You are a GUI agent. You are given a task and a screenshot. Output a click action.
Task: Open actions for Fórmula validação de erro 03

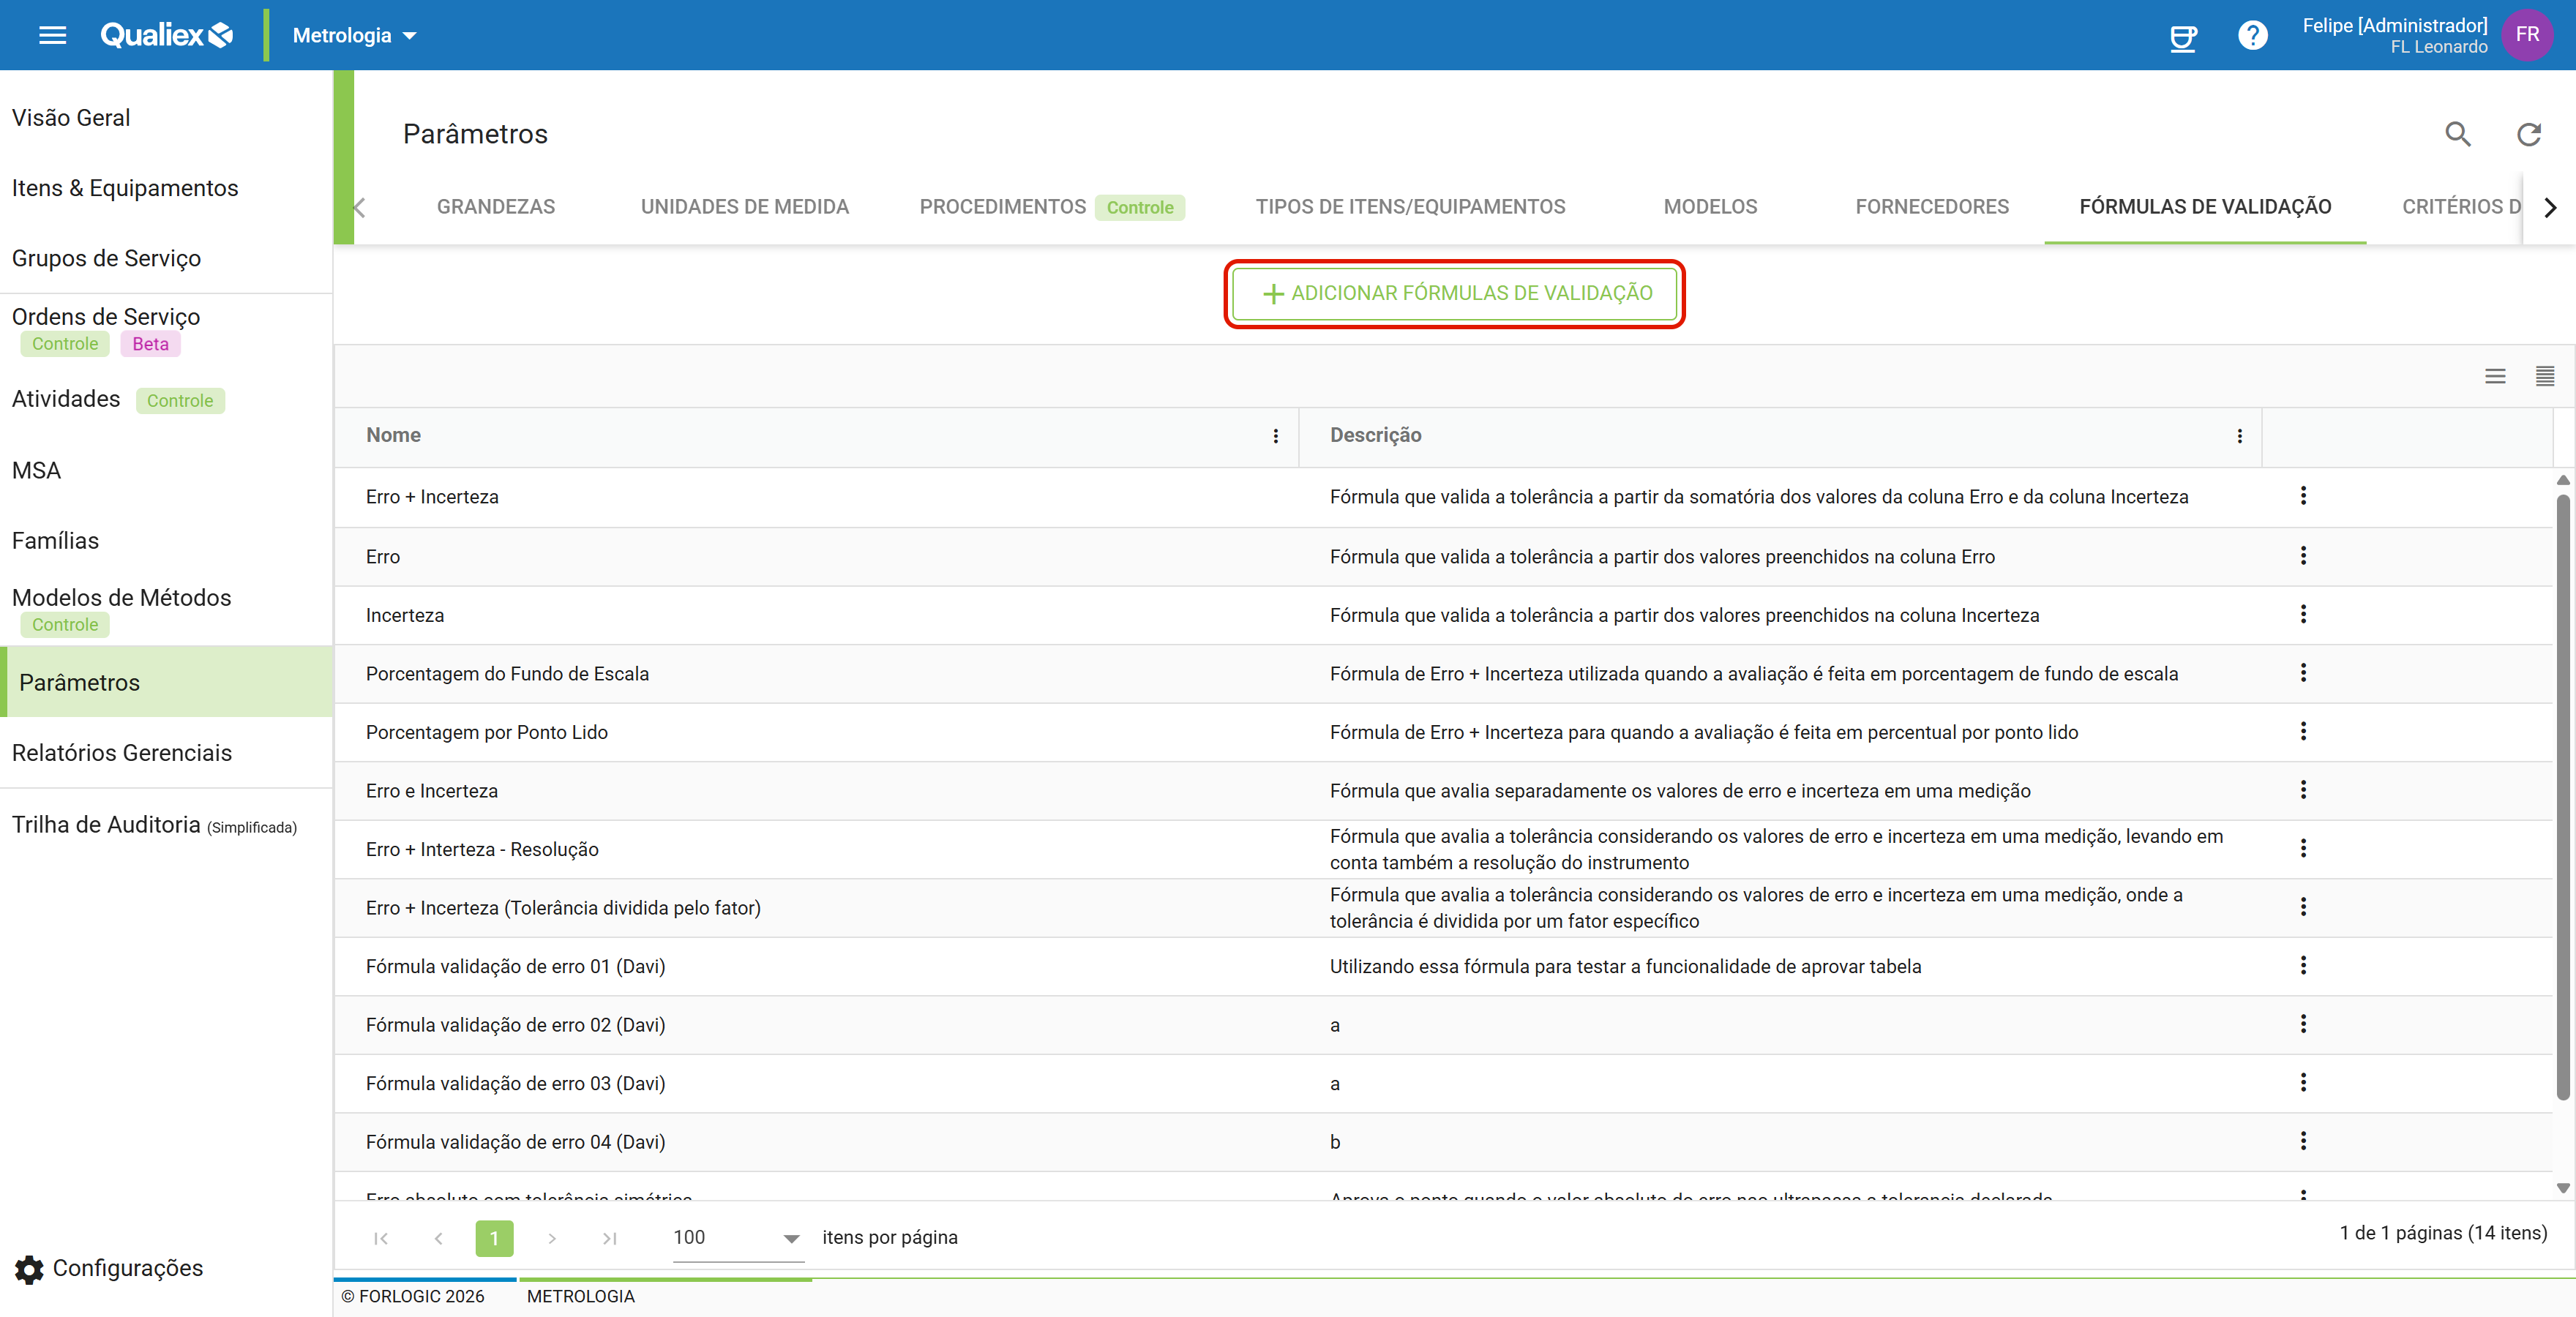pos(2303,1083)
